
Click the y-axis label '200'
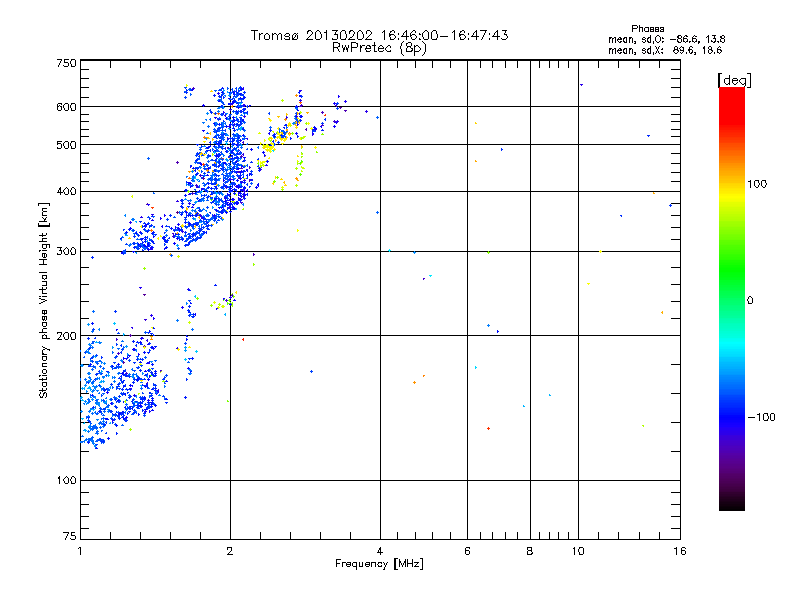(x=66, y=336)
